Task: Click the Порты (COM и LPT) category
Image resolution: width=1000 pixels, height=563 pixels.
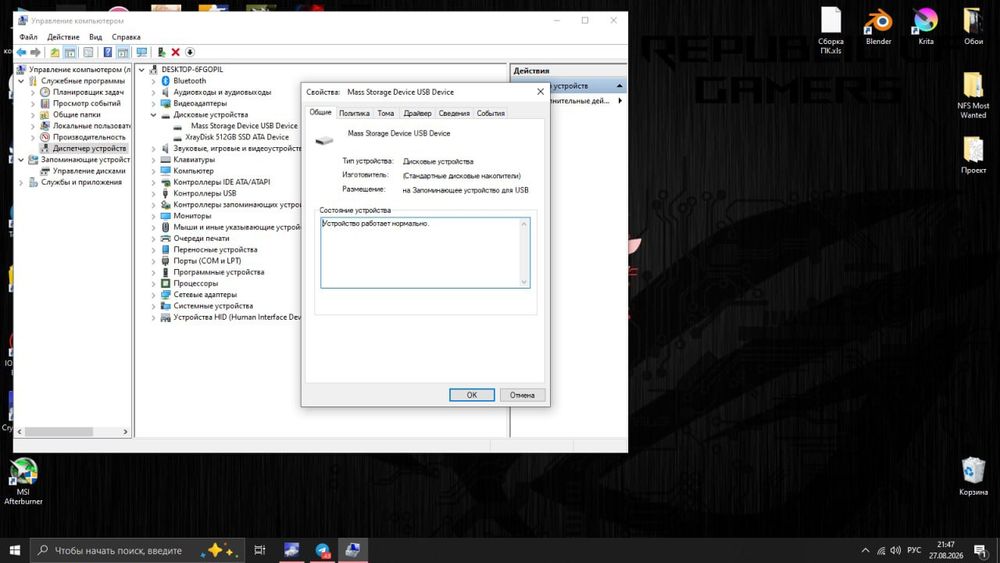Action: [207, 261]
